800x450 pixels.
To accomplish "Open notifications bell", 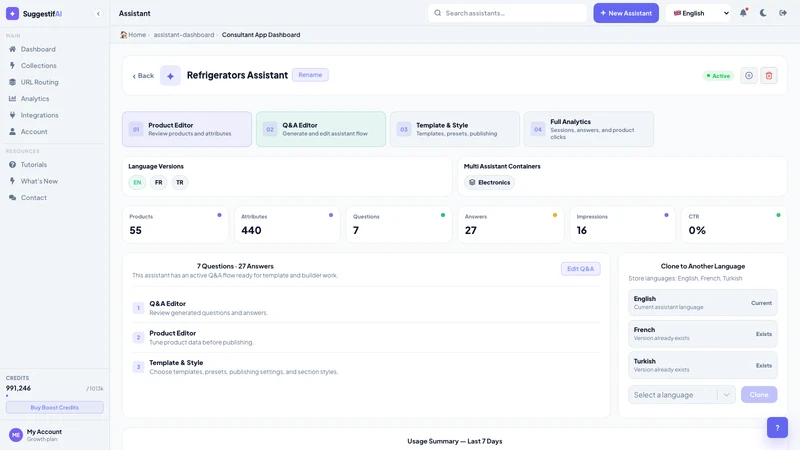I will [x=743, y=13].
